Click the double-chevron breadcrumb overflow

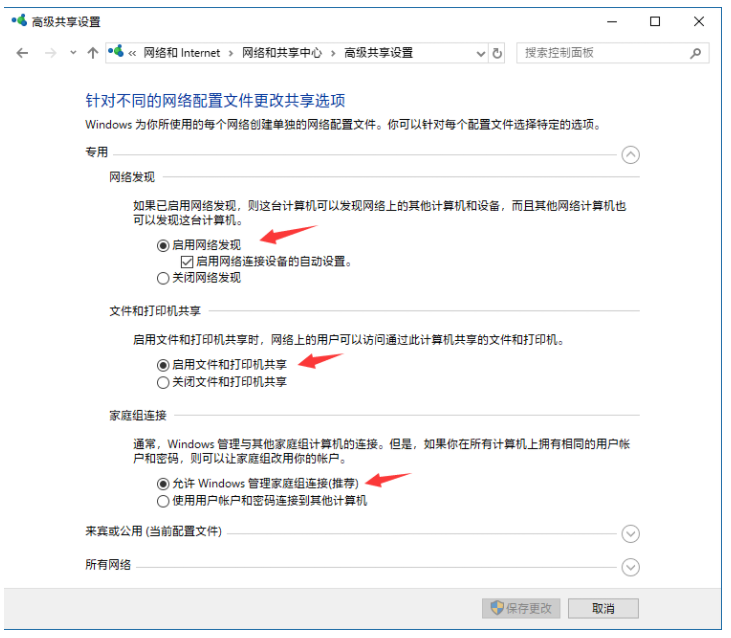132,53
